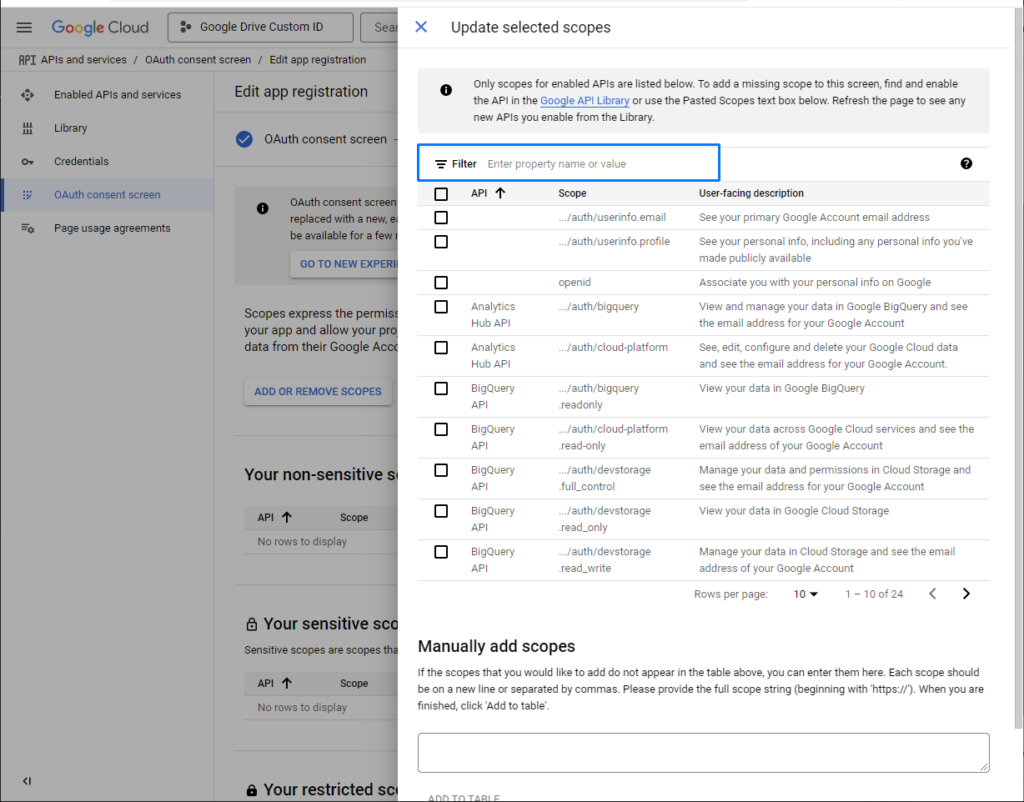This screenshot has height=802, width=1024.
Task: Click the manually add scopes text box
Action: pos(703,752)
